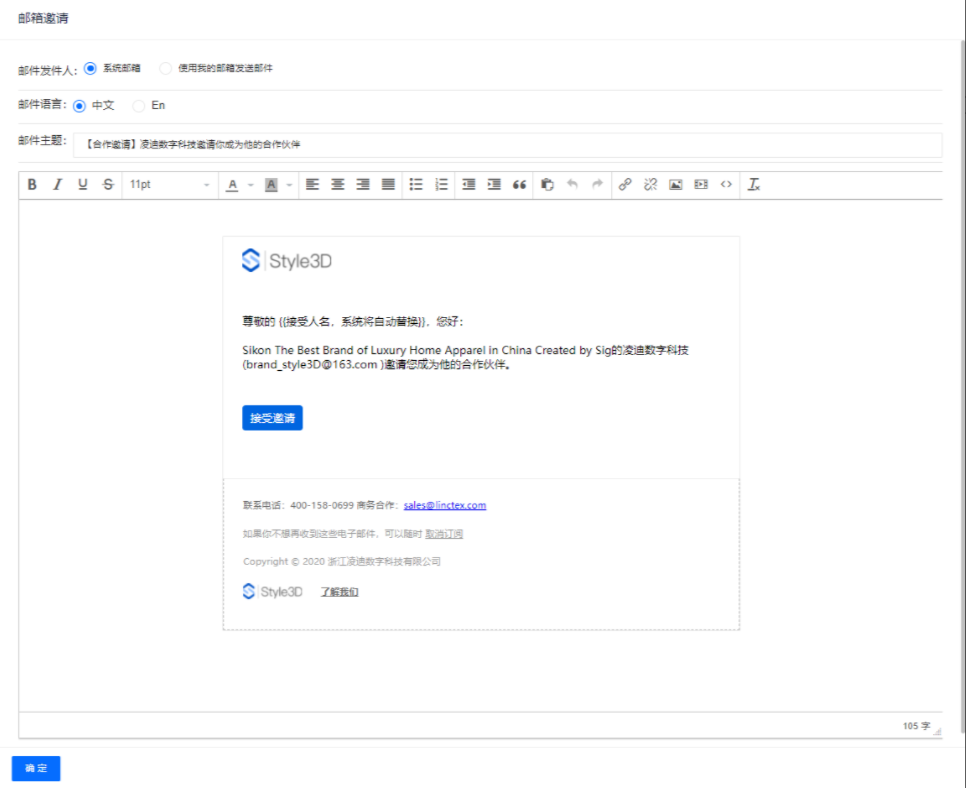This screenshot has width=966, height=788.
Task: Open the 11pt font size dropdown
Action: 170,185
